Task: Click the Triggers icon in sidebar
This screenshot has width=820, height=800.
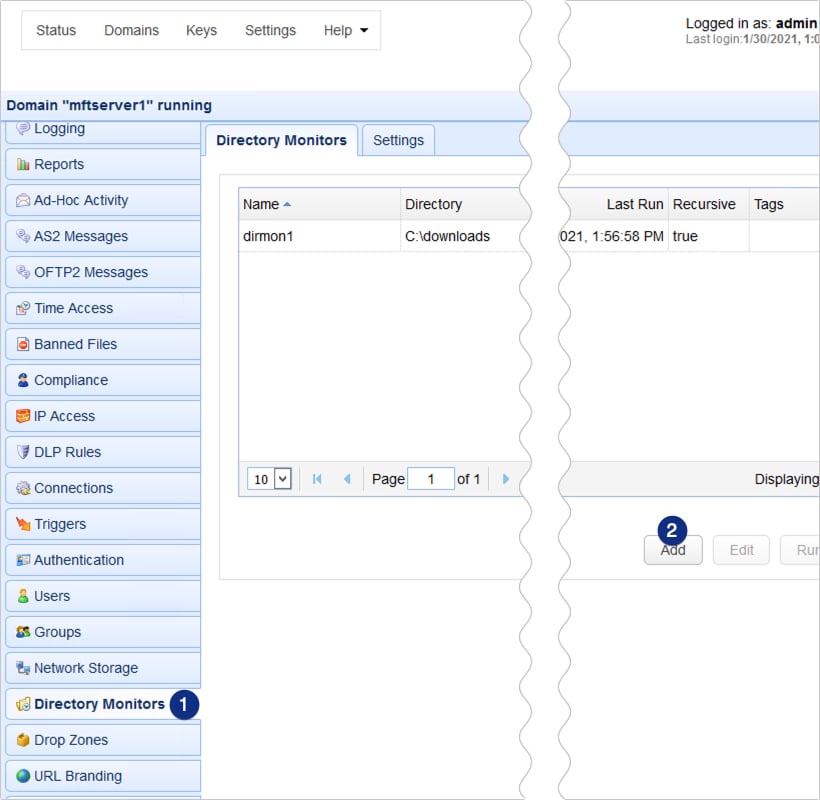Action: click(x=23, y=524)
